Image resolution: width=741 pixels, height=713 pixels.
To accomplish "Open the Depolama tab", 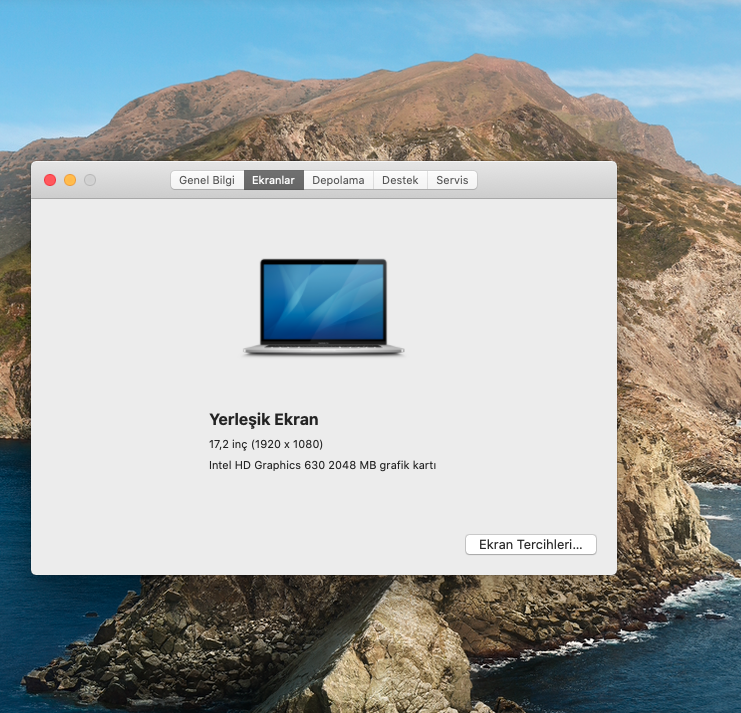I will coord(338,180).
